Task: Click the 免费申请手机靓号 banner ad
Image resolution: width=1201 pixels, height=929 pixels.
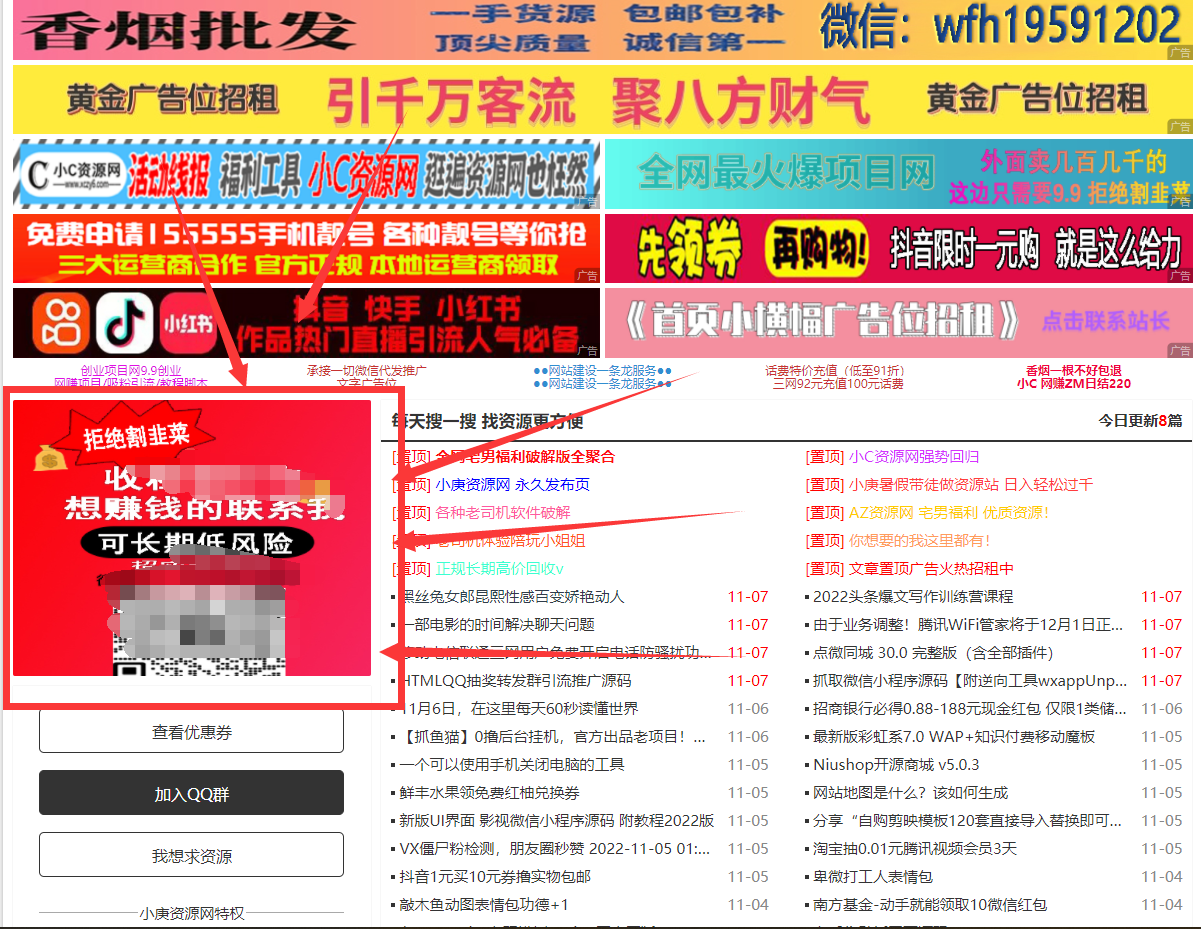Action: coord(306,249)
